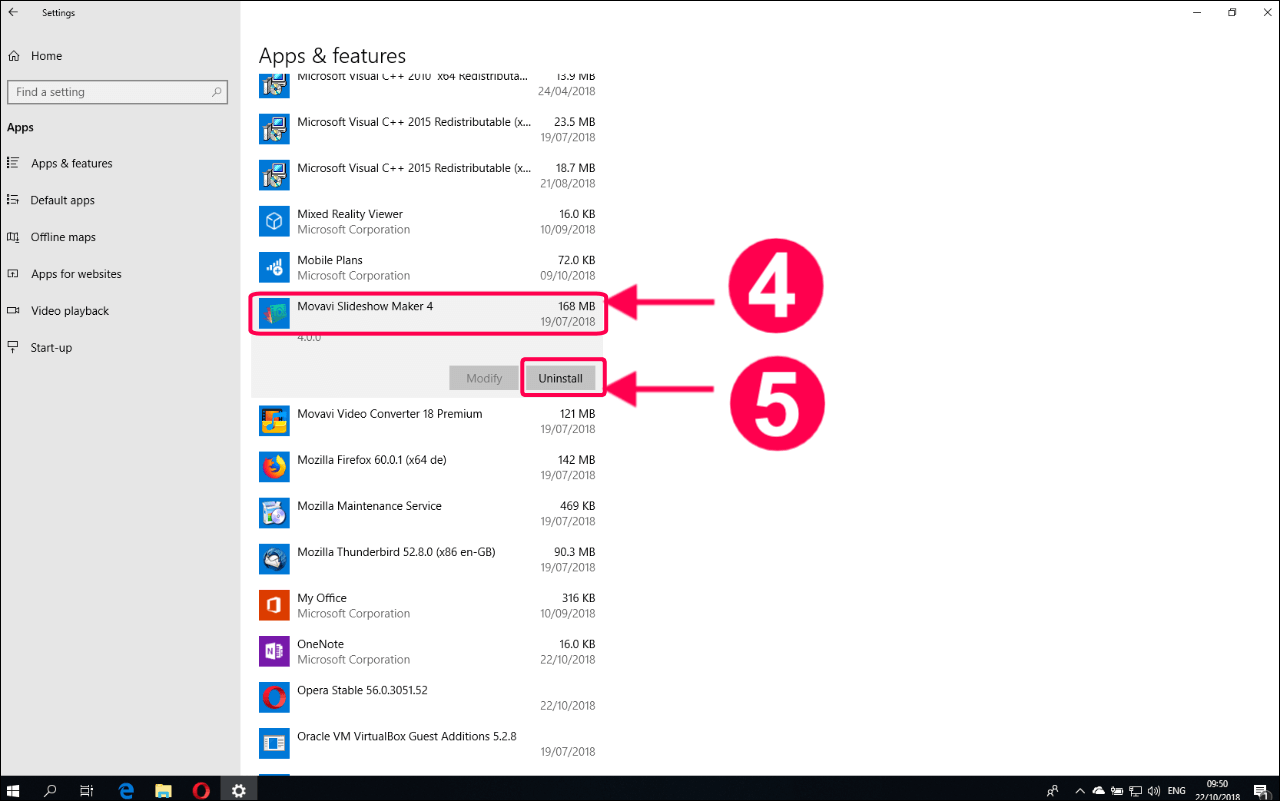Viewport: 1280px width, 801px height.
Task: Click the Visual C++ 2015 23.5 MB icon
Action: 274,129
